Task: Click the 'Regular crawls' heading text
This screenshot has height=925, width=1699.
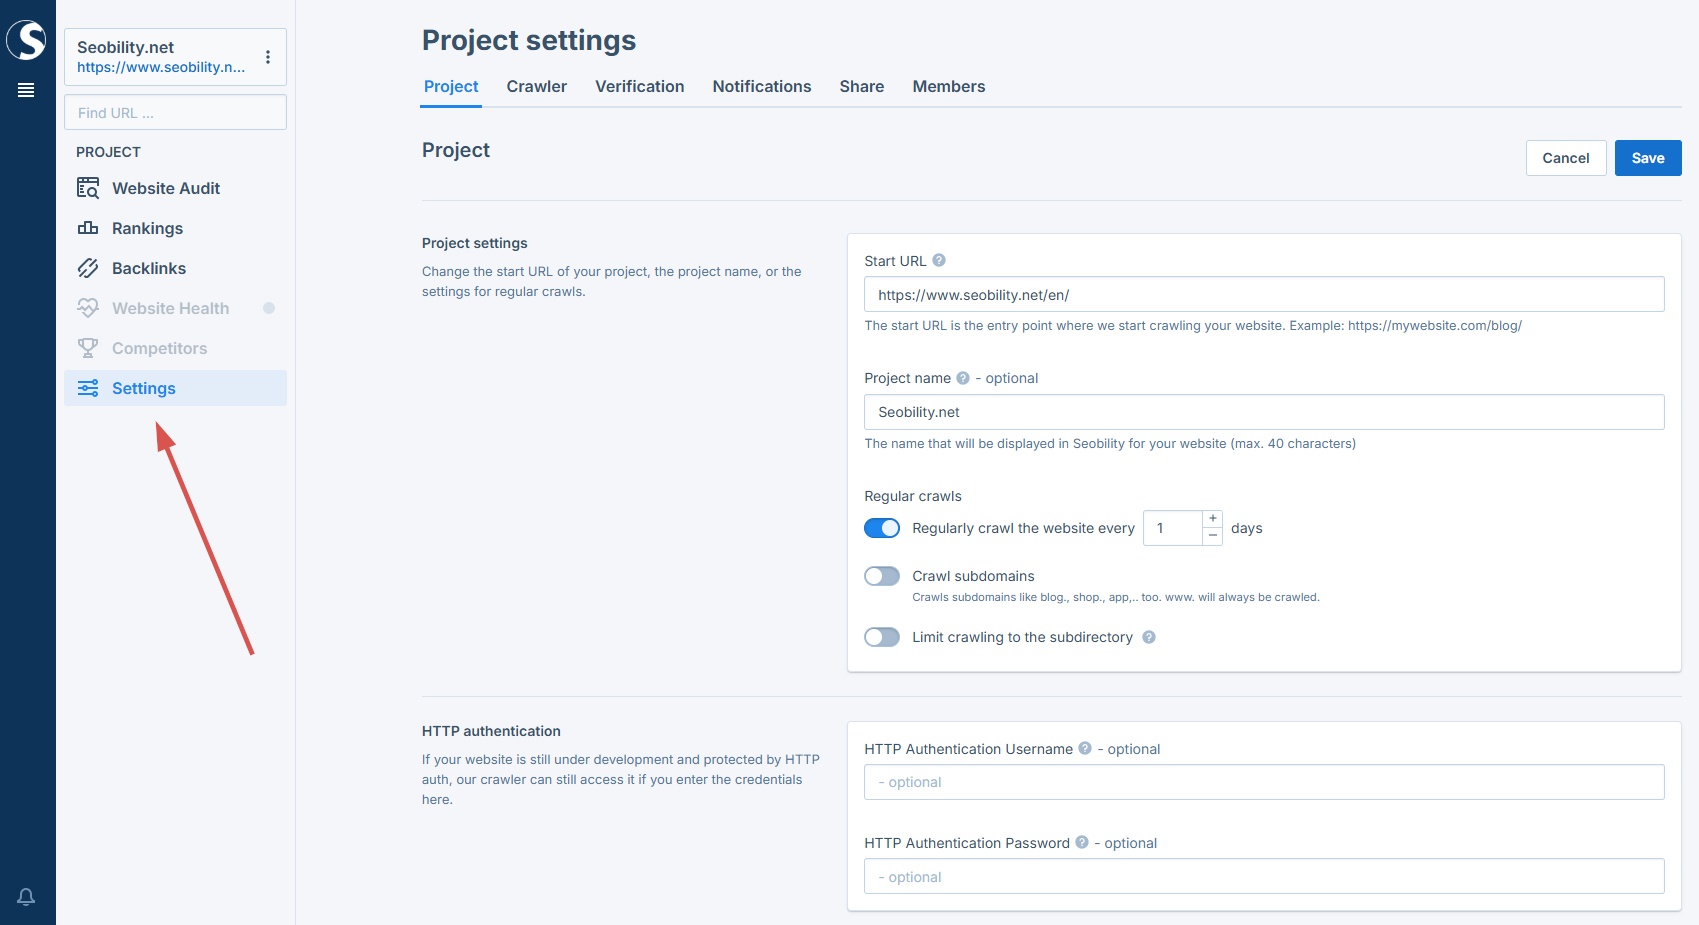Action: [x=913, y=496]
